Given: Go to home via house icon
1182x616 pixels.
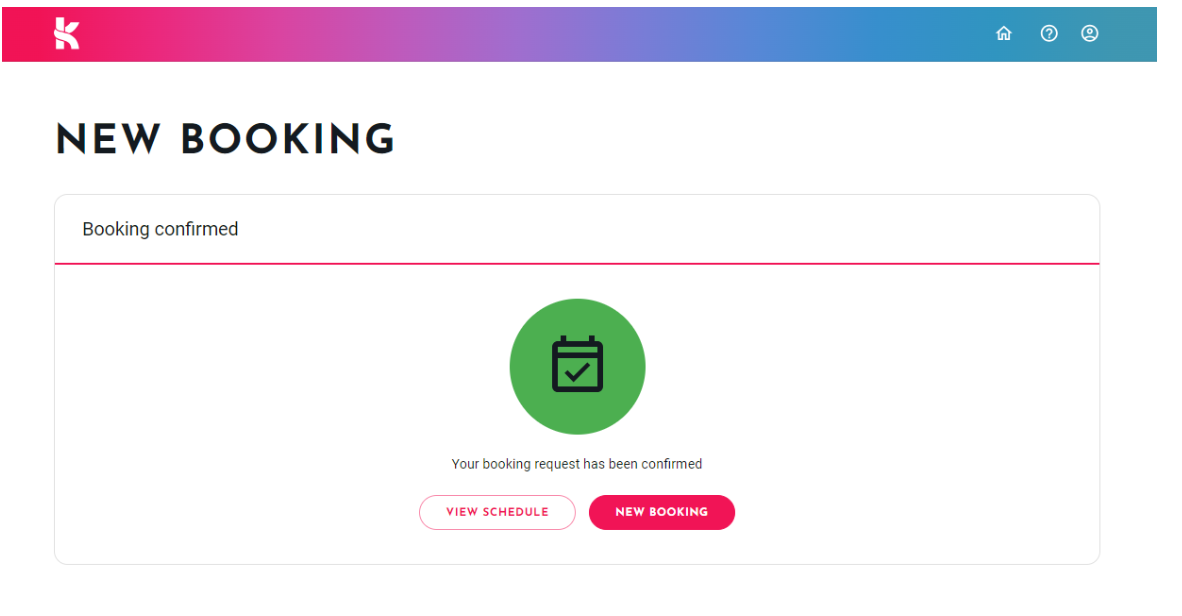Looking at the screenshot, I should coord(1003,33).
